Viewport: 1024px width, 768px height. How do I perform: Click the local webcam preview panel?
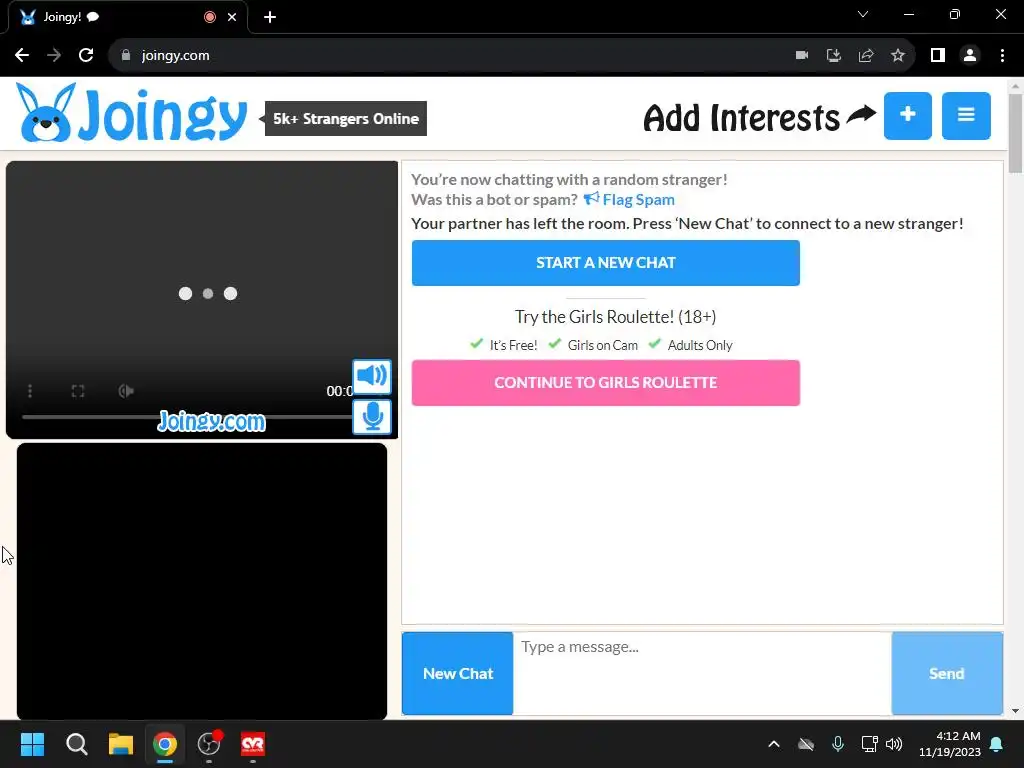coord(202,581)
